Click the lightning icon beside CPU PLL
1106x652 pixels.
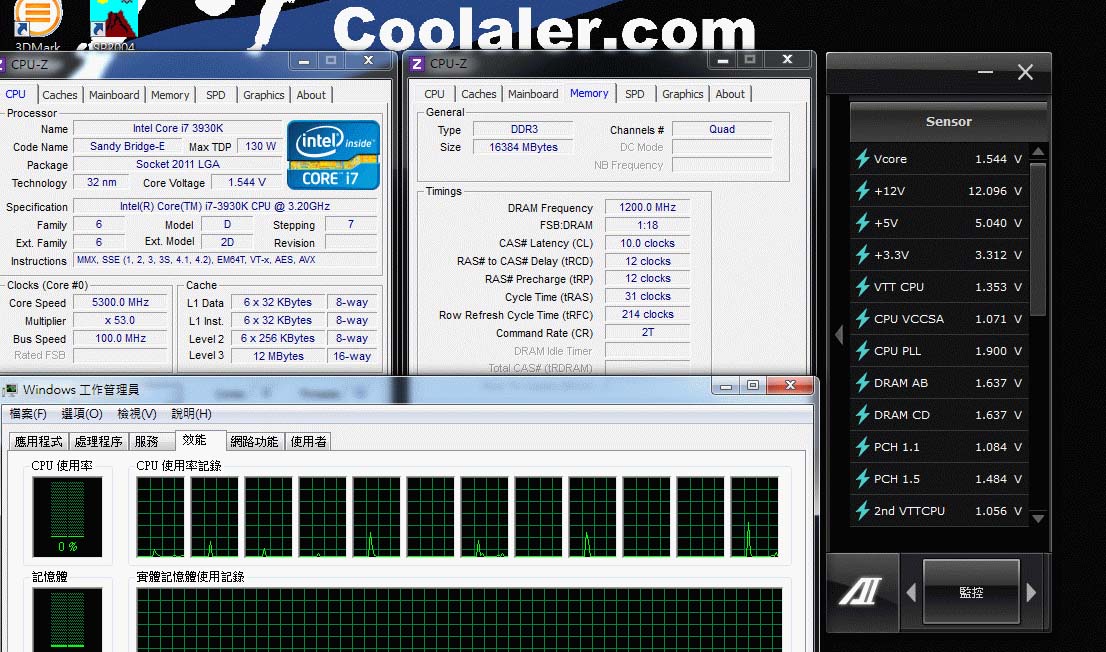point(862,351)
